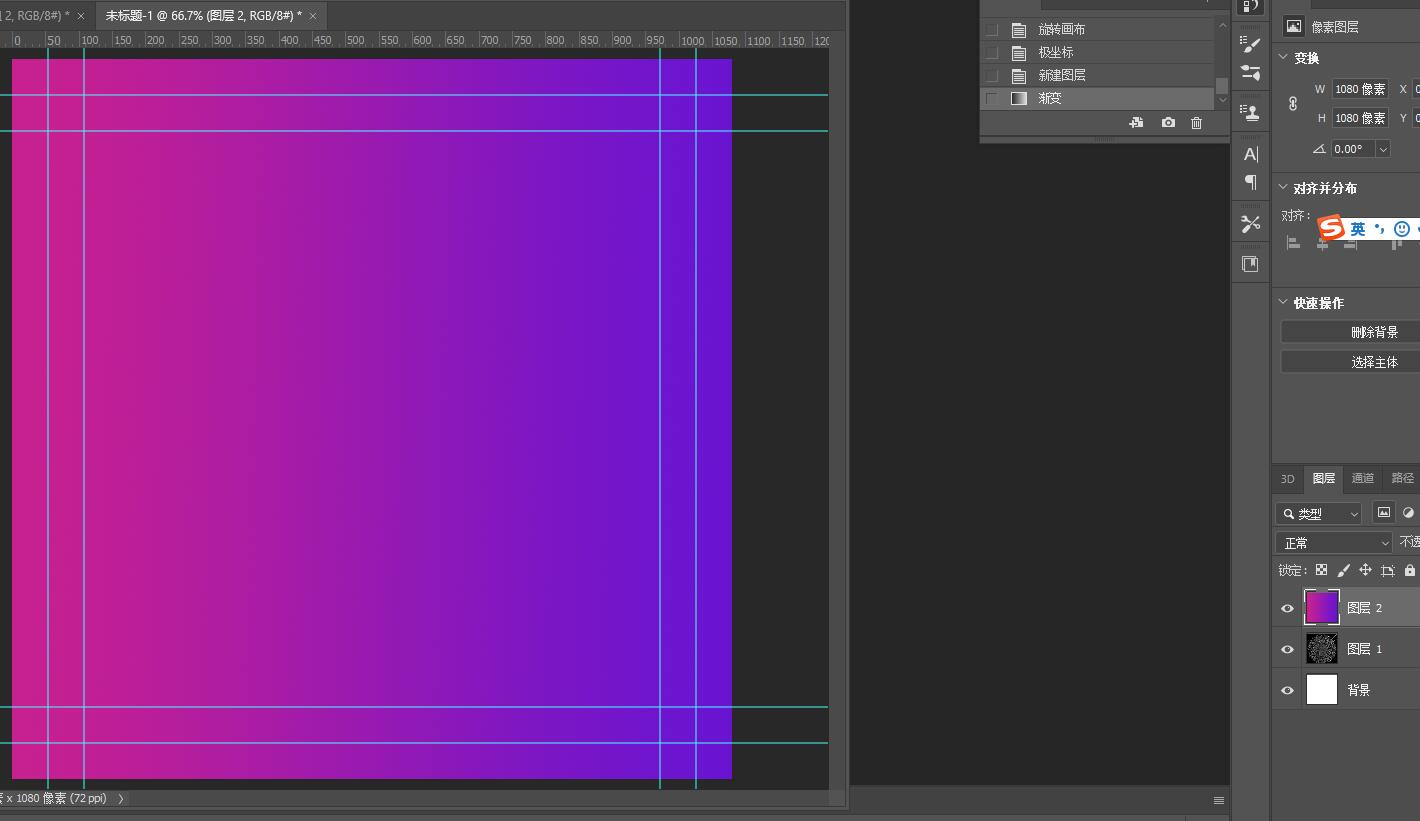Click the W width input field

click(1360, 89)
